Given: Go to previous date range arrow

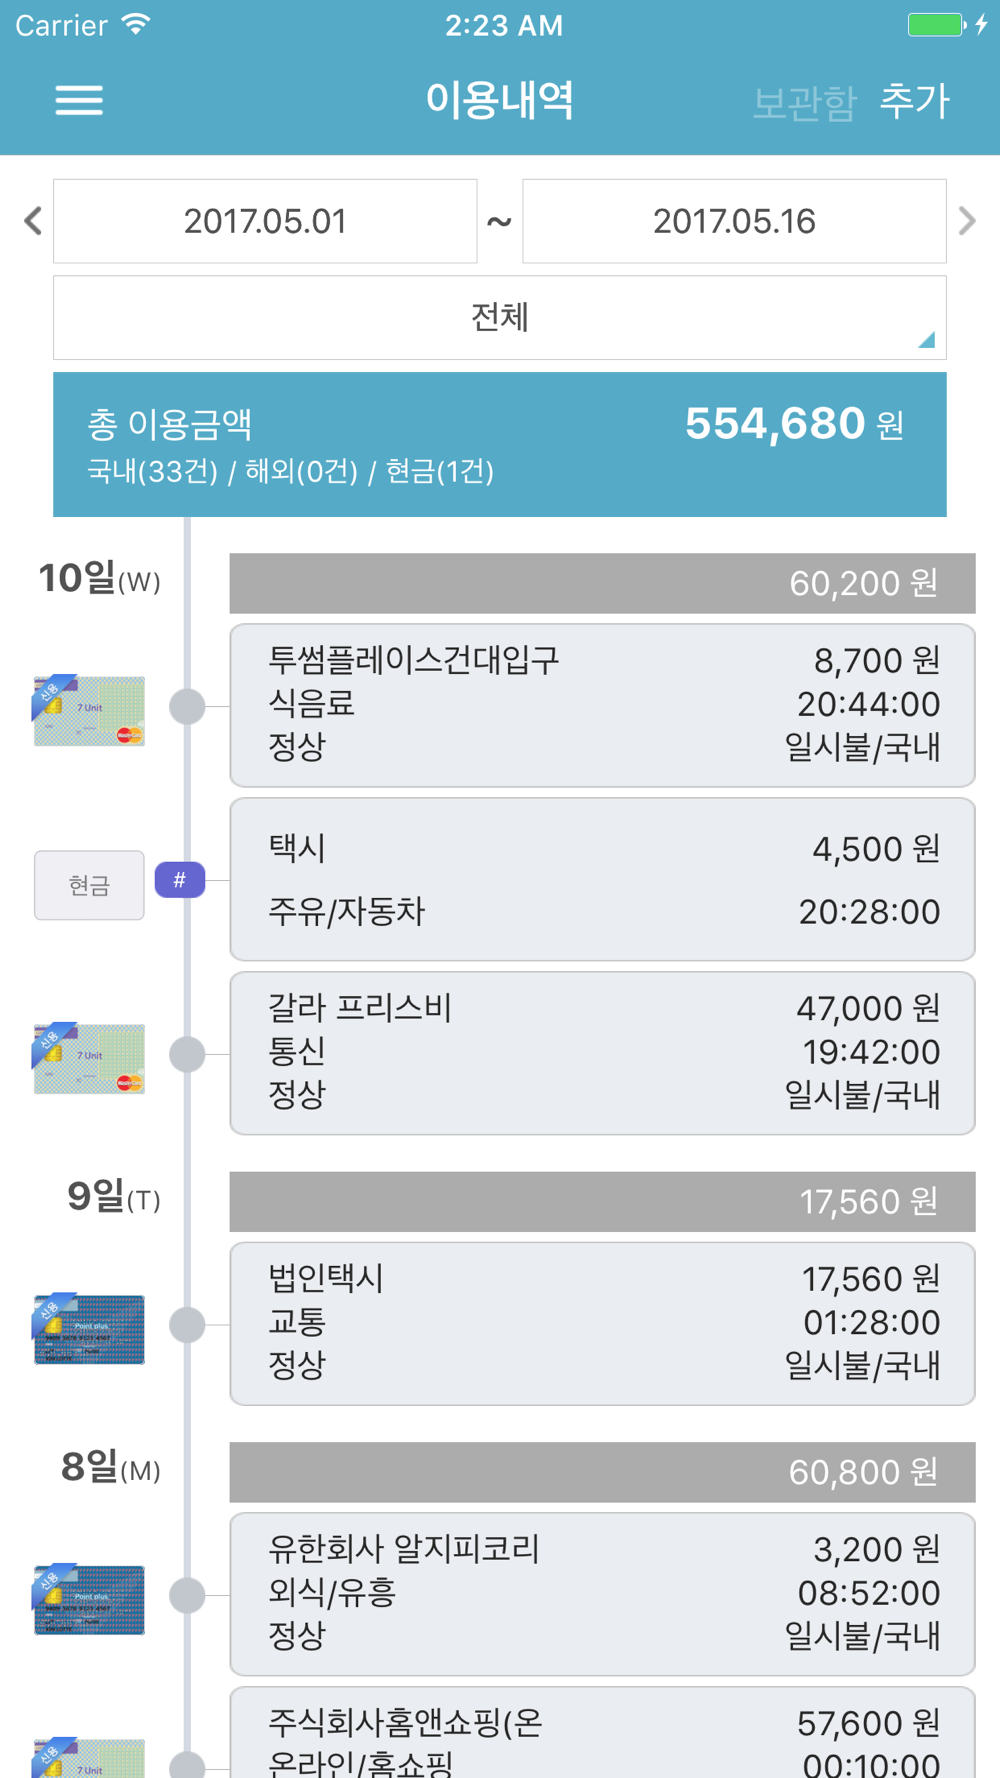Looking at the screenshot, I should (33, 221).
